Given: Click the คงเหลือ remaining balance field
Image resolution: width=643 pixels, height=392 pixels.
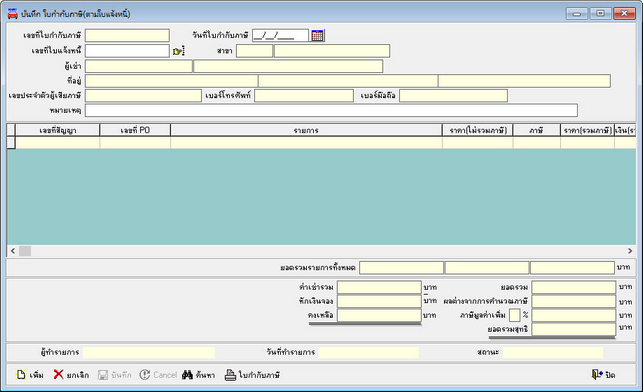Looking at the screenshot, I should 379,315.
